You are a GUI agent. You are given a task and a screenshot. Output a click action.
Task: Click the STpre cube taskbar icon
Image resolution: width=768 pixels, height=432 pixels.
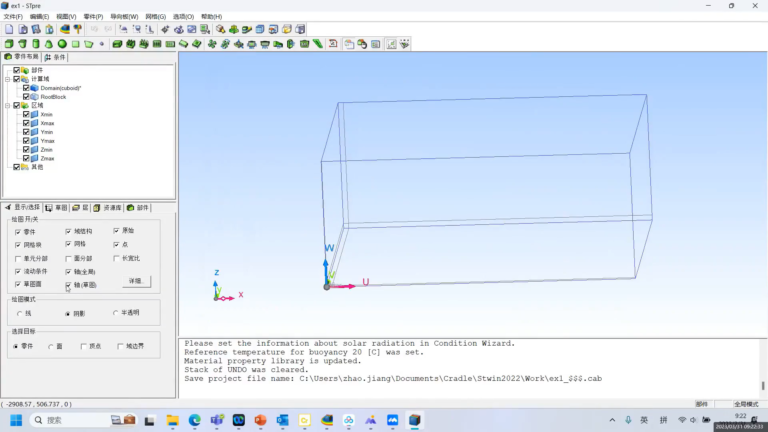click(415, 420)
